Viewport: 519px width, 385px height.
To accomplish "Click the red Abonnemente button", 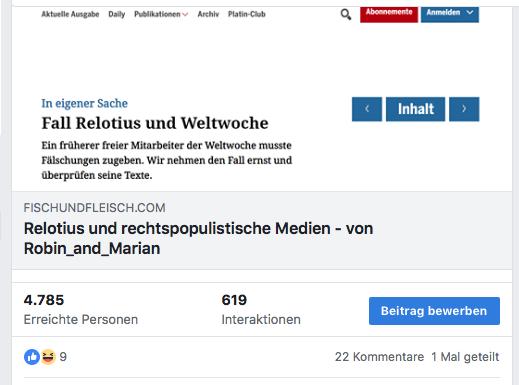I will click(x=389, y=14).
